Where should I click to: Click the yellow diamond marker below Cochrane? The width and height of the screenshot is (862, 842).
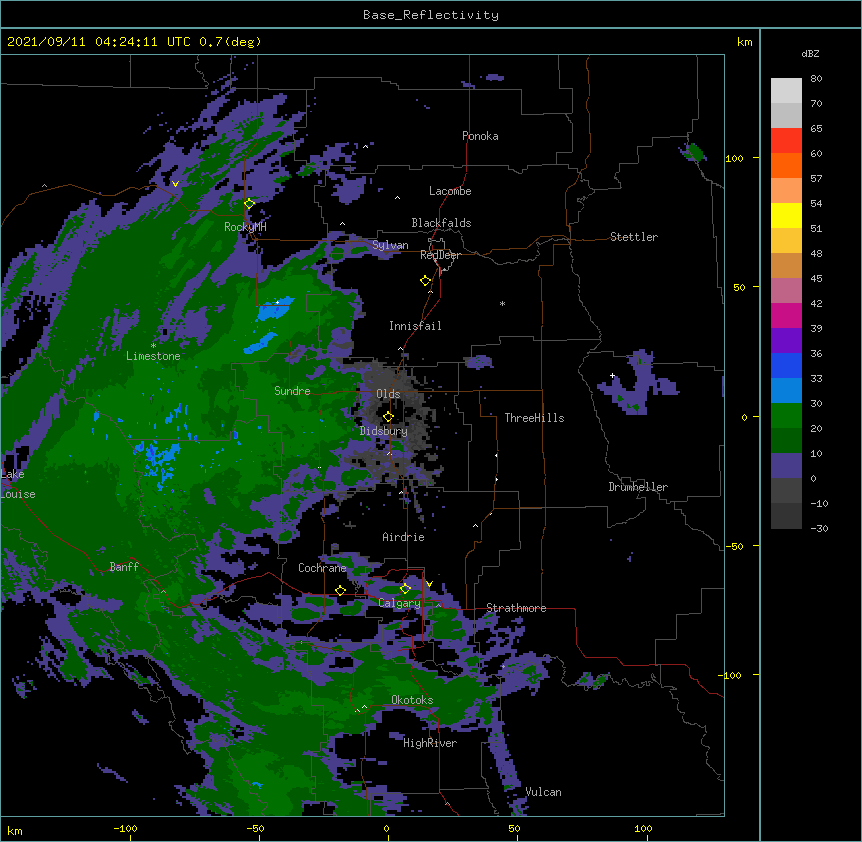coord(340,591)
